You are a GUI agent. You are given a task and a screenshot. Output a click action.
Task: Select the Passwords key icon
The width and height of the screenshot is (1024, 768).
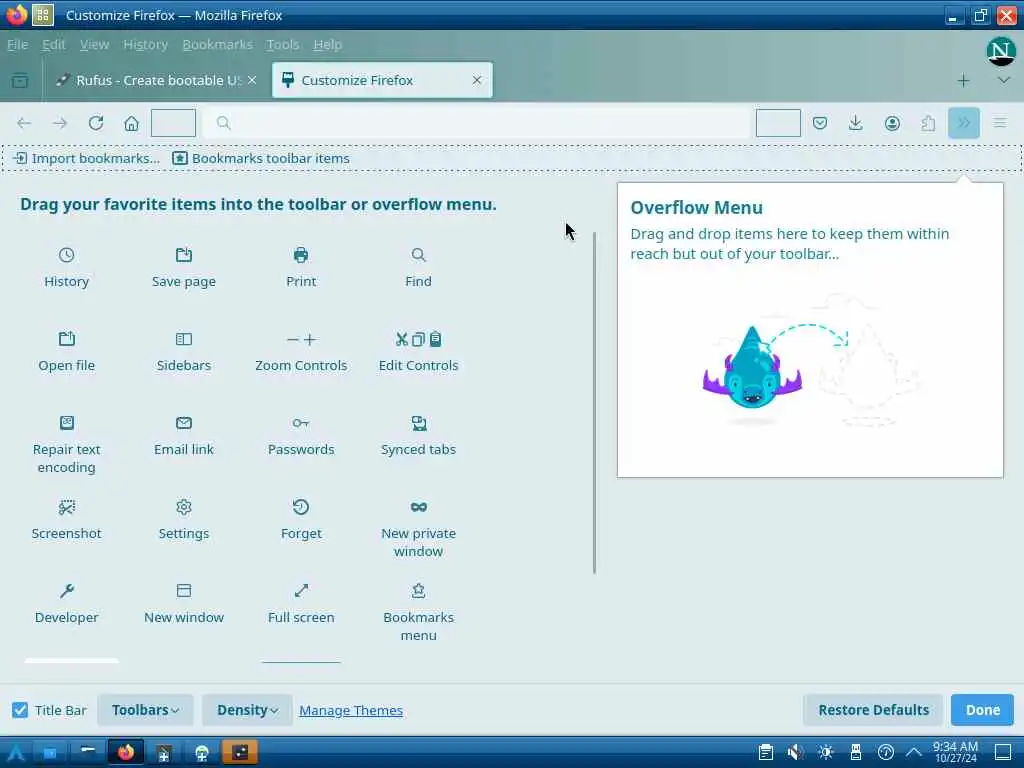tap(300, 423)
